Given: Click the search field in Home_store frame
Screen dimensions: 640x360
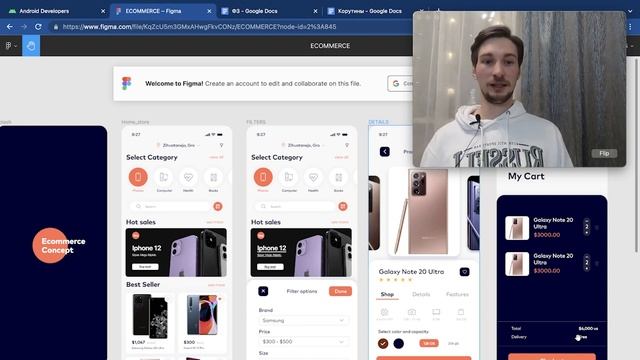Looking at the screenshot, I should (x=170, y=207).
